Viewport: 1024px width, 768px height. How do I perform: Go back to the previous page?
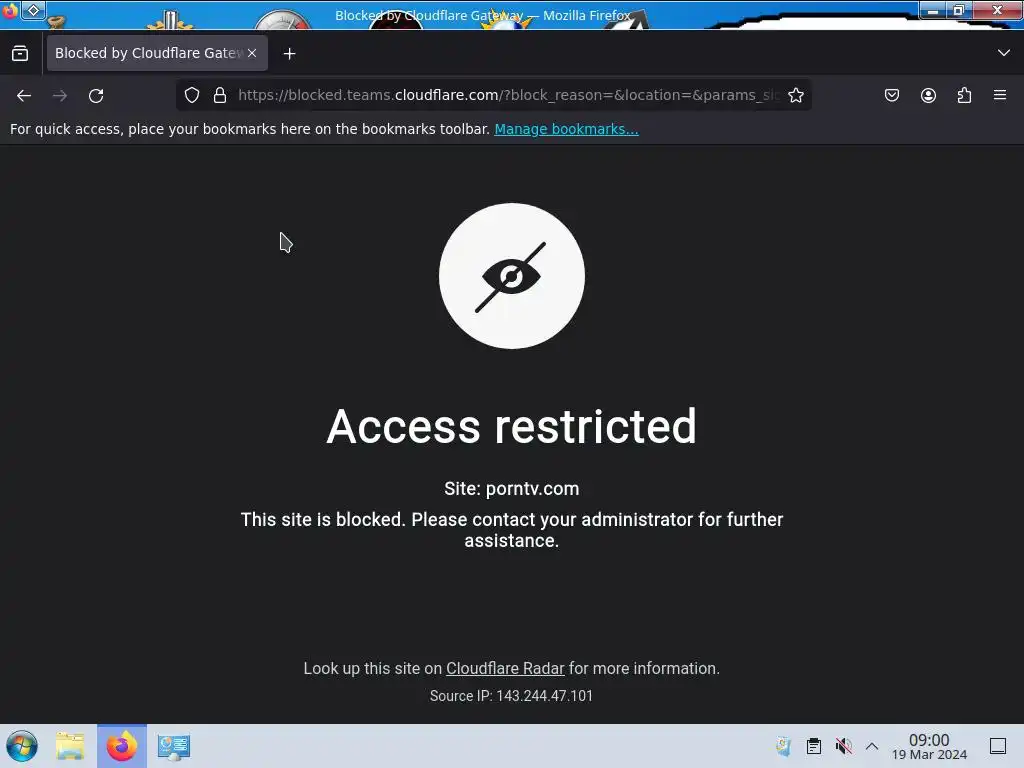(24, 96)
